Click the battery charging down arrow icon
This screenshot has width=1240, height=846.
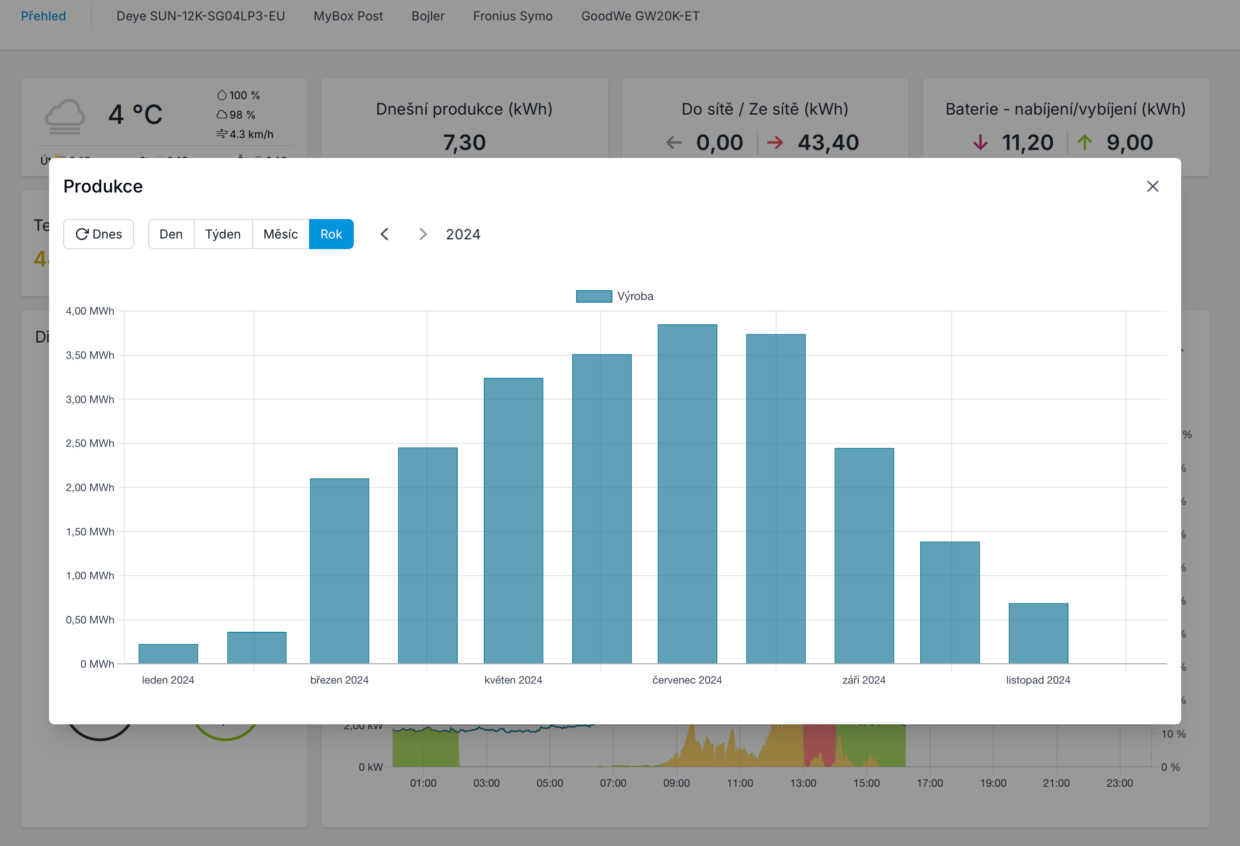tap(980, 143)
